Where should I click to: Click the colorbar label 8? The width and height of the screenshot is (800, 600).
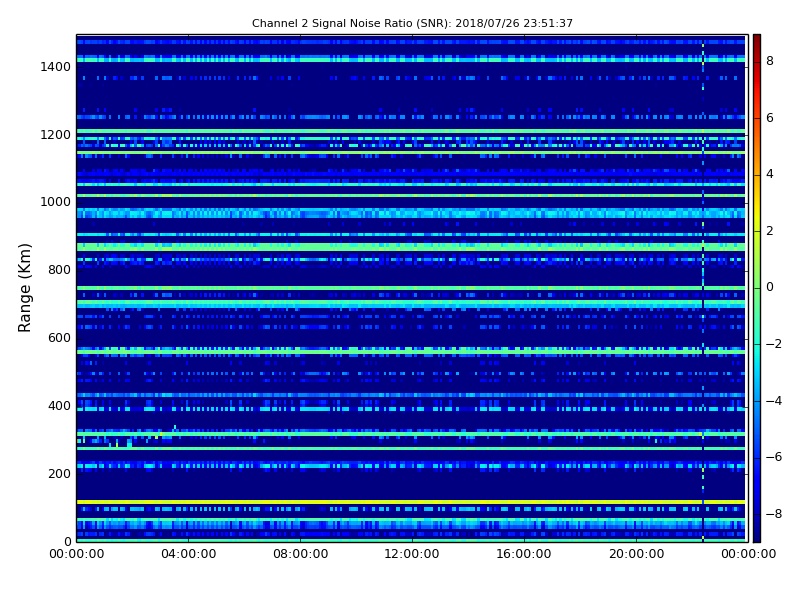pyautogui.click(x=770, y=61)
